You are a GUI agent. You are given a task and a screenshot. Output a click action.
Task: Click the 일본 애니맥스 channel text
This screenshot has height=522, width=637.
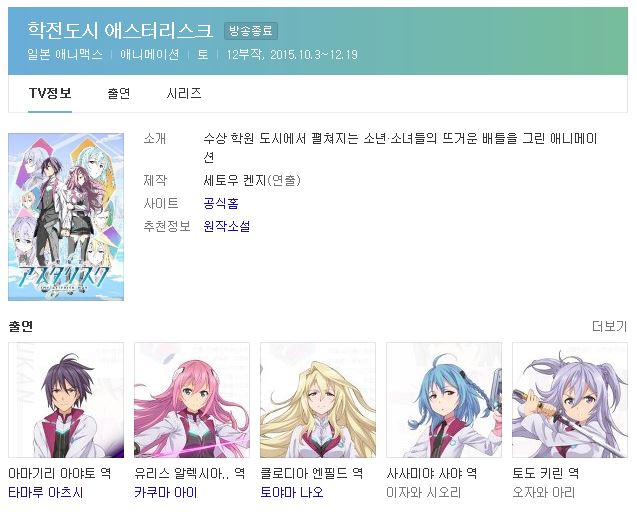(x=65, y=54)
